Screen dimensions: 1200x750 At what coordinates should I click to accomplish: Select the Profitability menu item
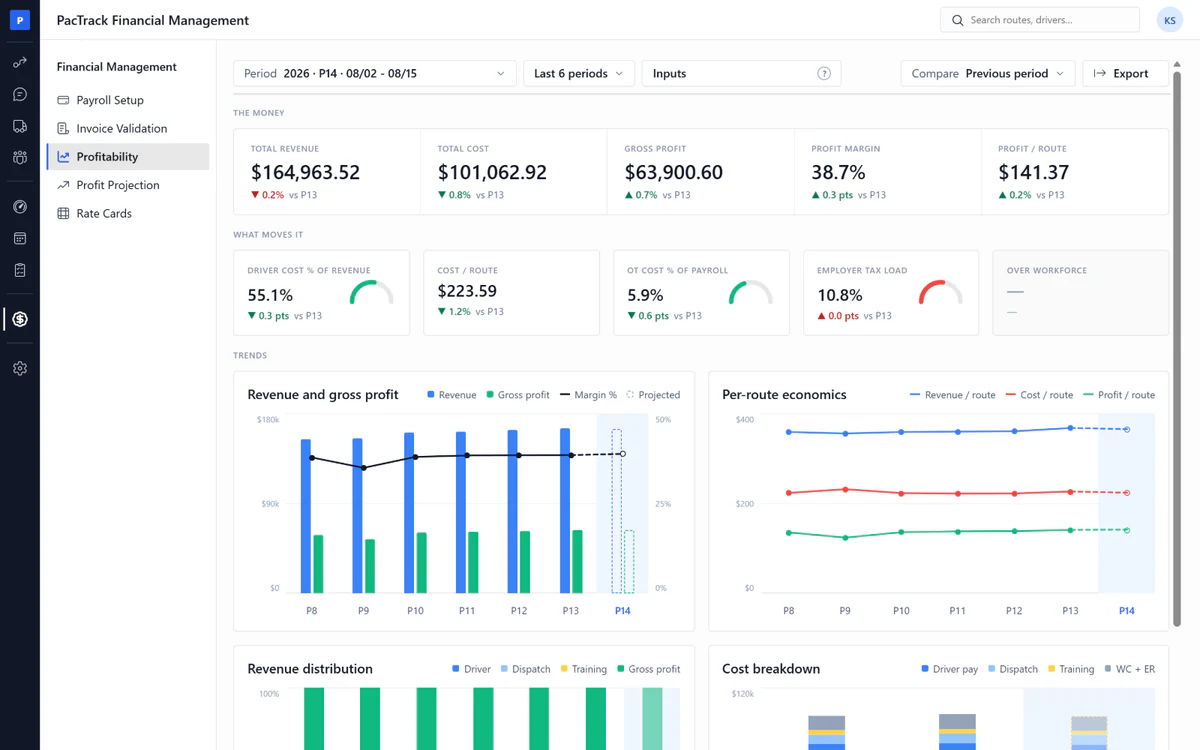pyautogui.click(x=128, y=157)
